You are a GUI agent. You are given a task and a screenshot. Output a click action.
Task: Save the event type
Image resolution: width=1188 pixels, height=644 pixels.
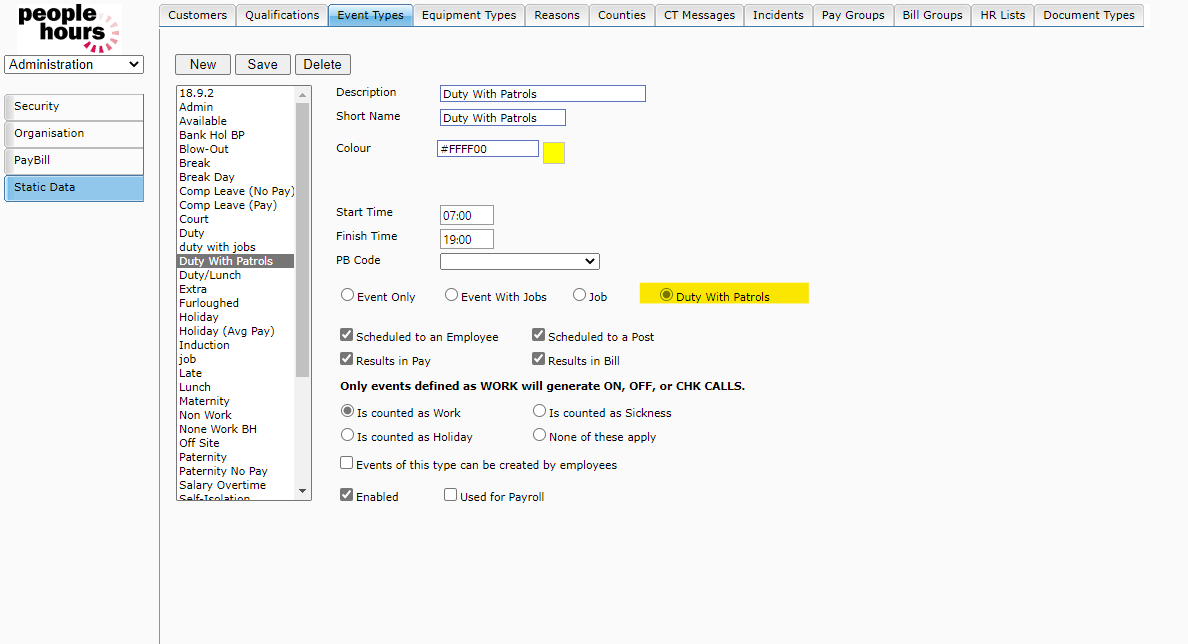pos(263,65)
